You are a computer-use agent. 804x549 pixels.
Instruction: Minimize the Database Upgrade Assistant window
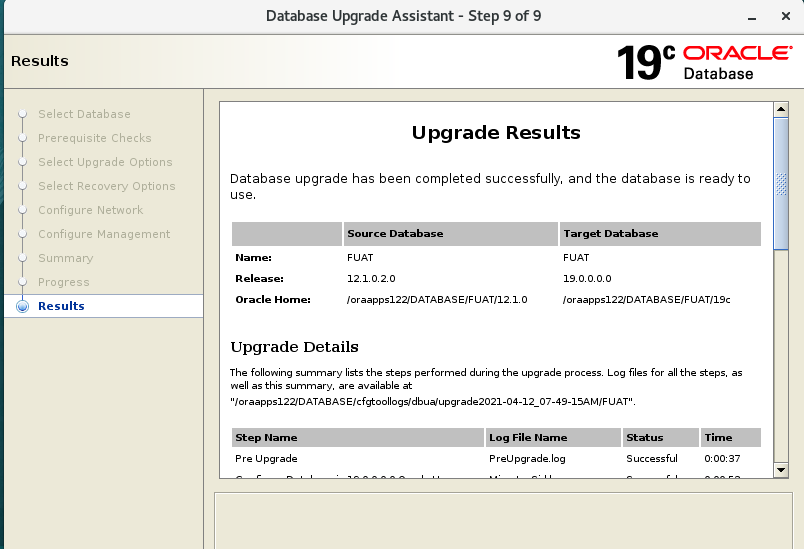point(752,17)
